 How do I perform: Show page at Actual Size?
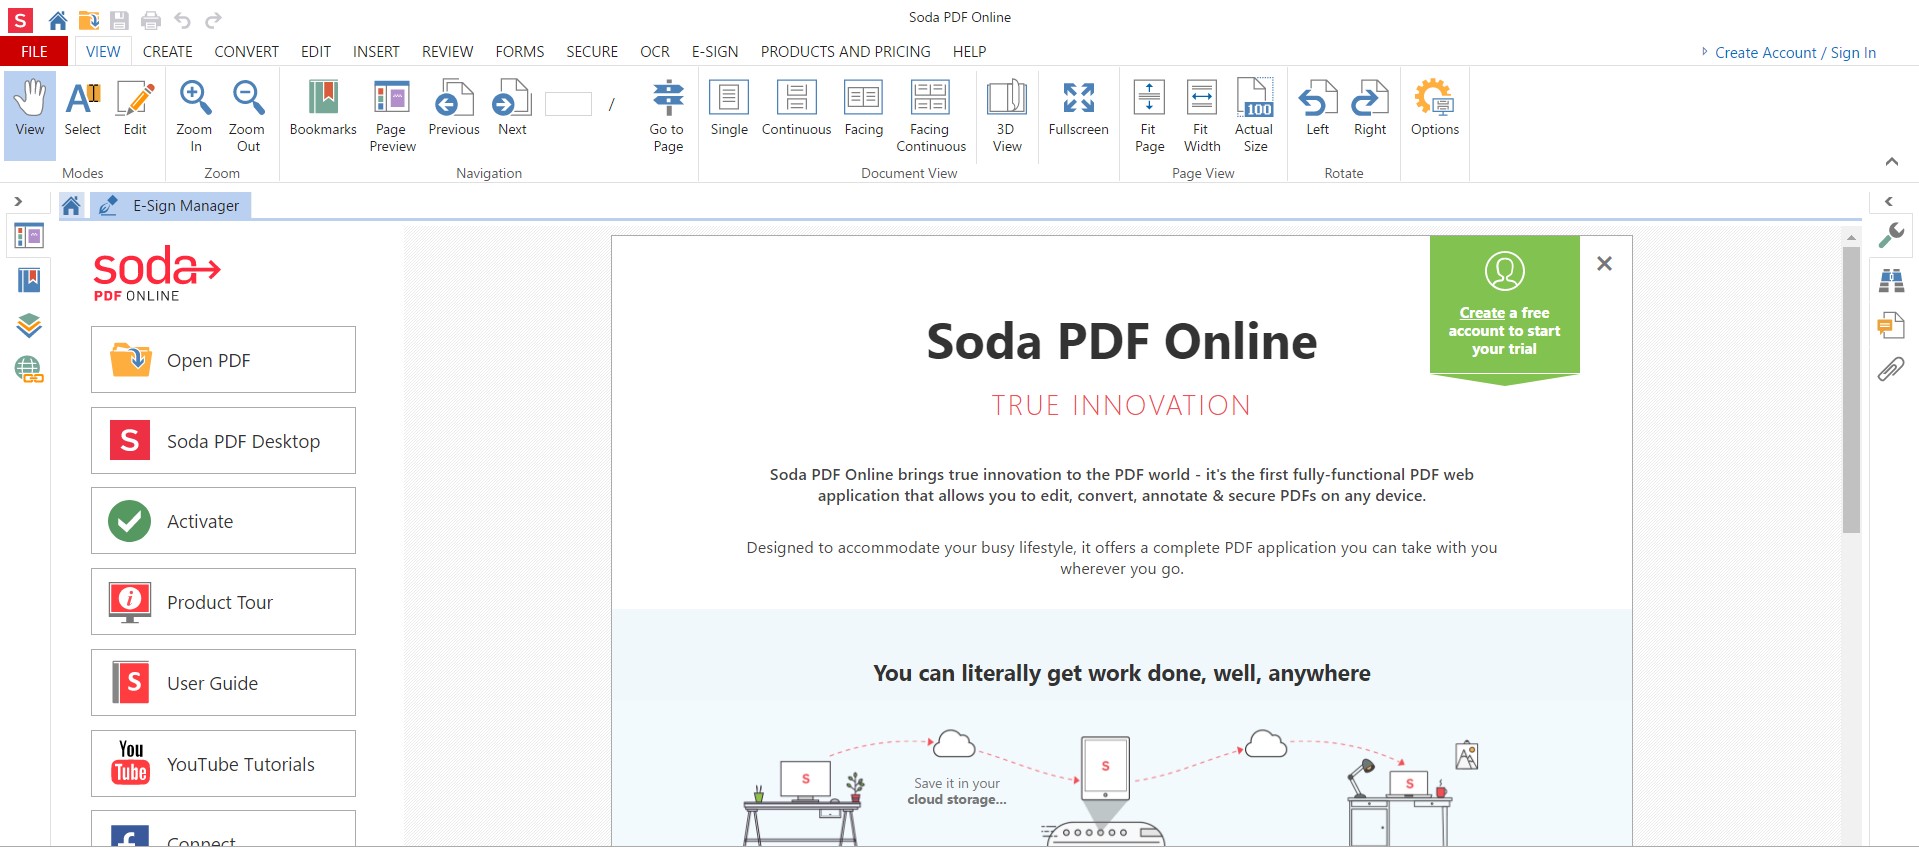point(1254,115)
